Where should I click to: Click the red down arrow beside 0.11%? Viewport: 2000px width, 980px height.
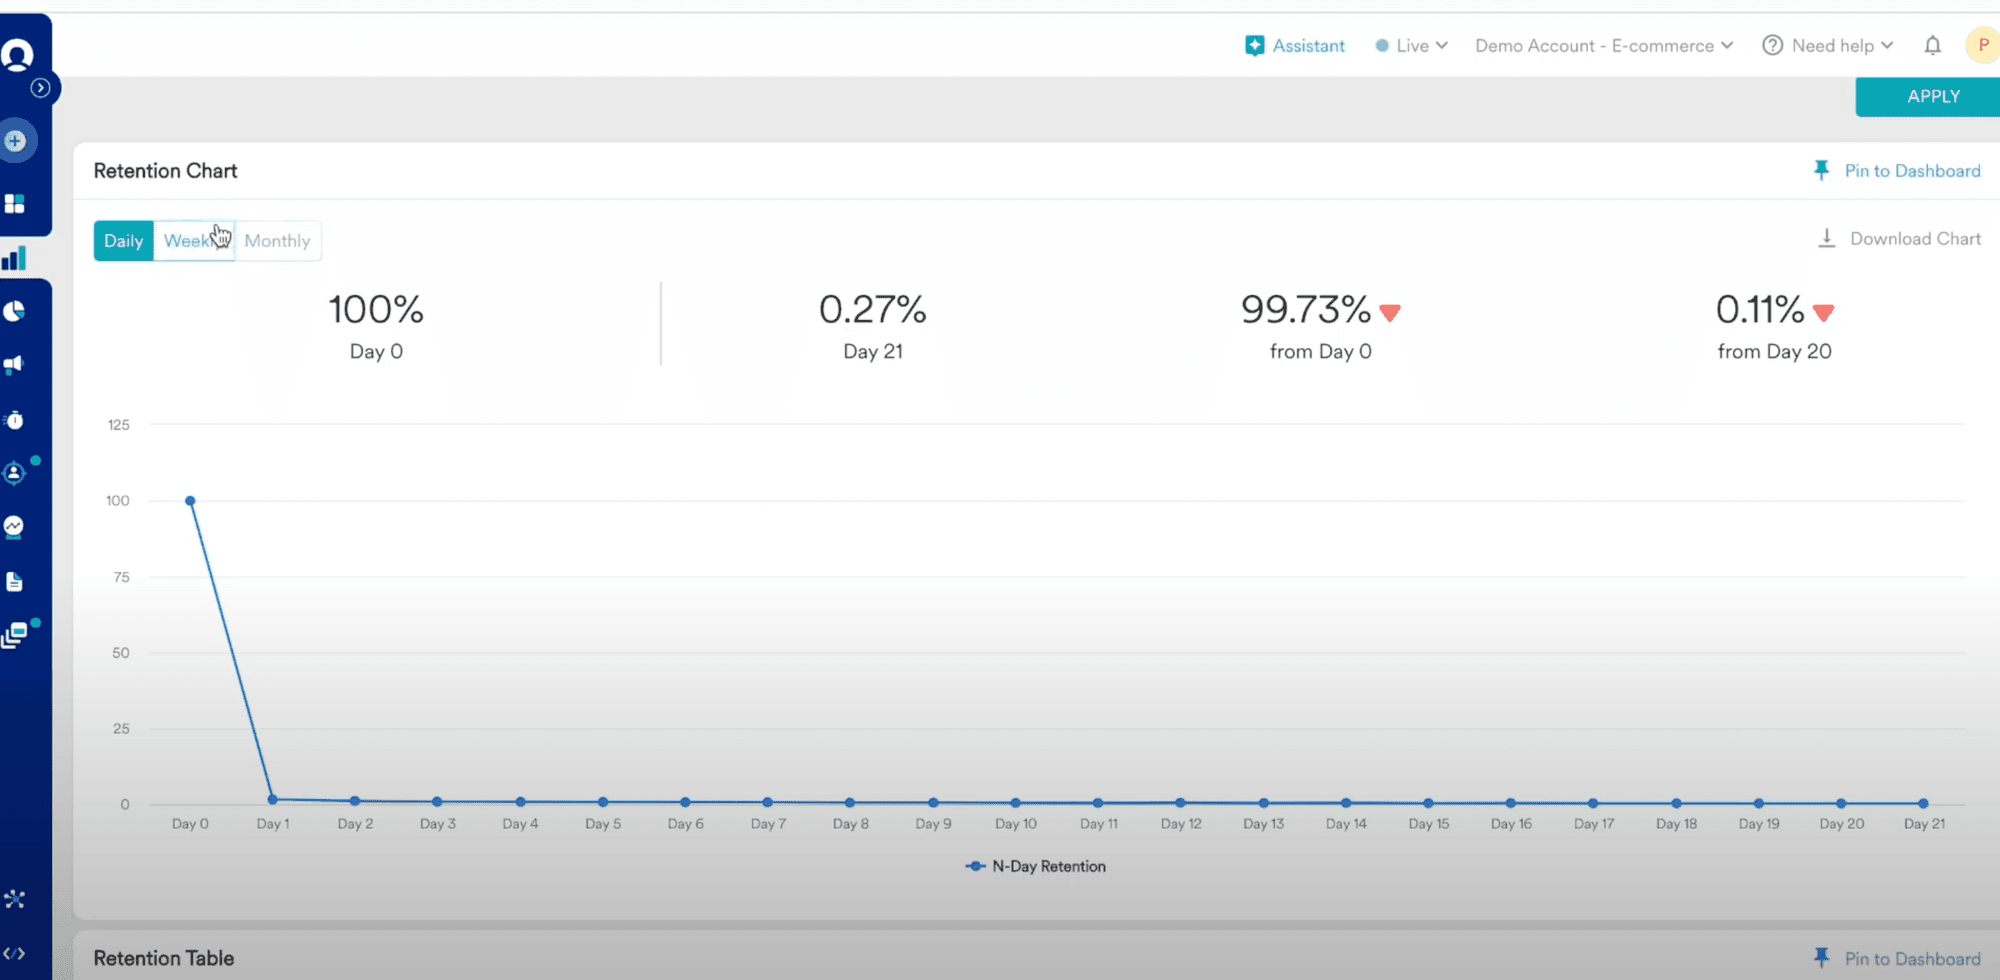(x=1823, y=313)
